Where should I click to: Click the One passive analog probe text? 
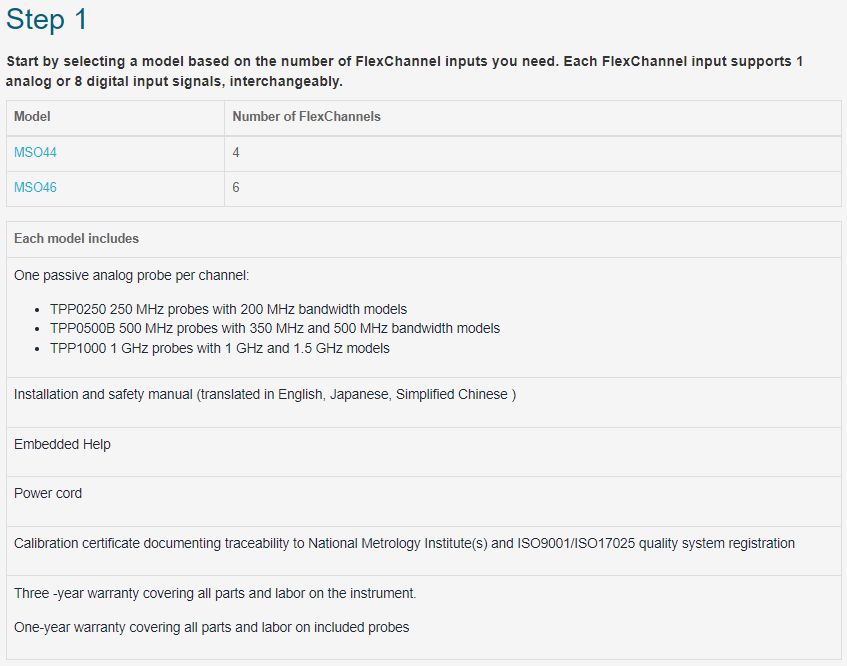(131, 275)
